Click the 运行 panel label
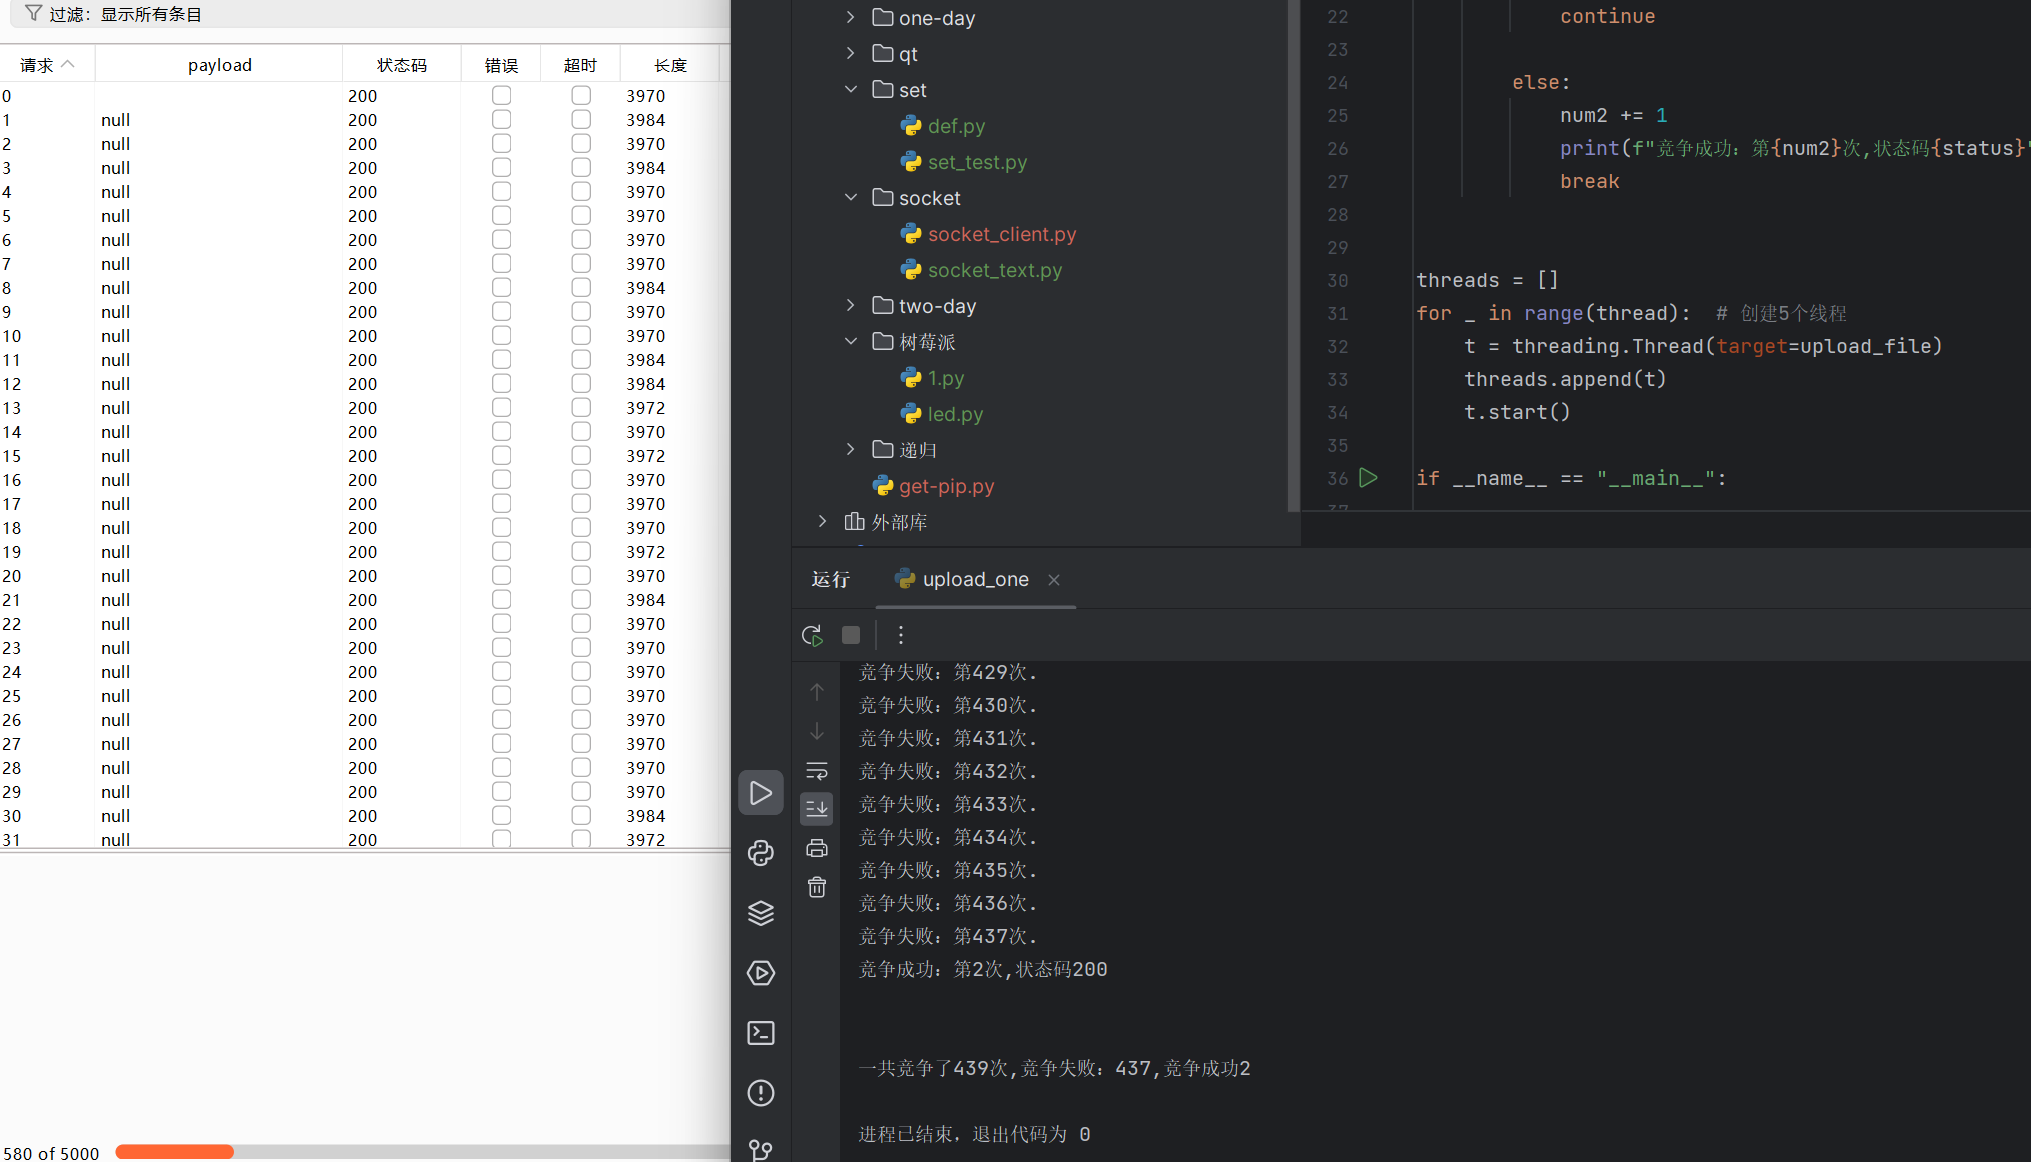Image resolution: width=2031 pixels, height=1162 pixels. (x=831, y=579)
